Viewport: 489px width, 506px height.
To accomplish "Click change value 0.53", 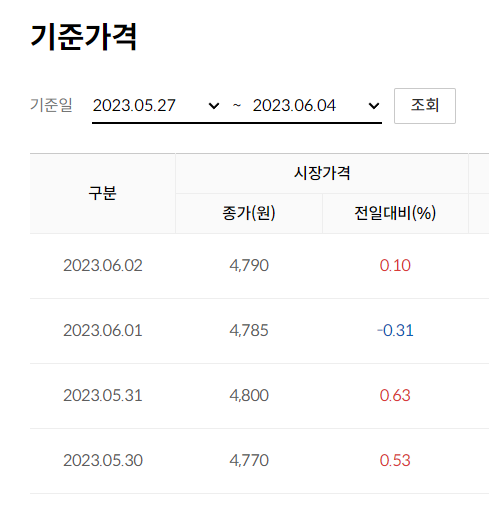I will click(x=395, y=461).
